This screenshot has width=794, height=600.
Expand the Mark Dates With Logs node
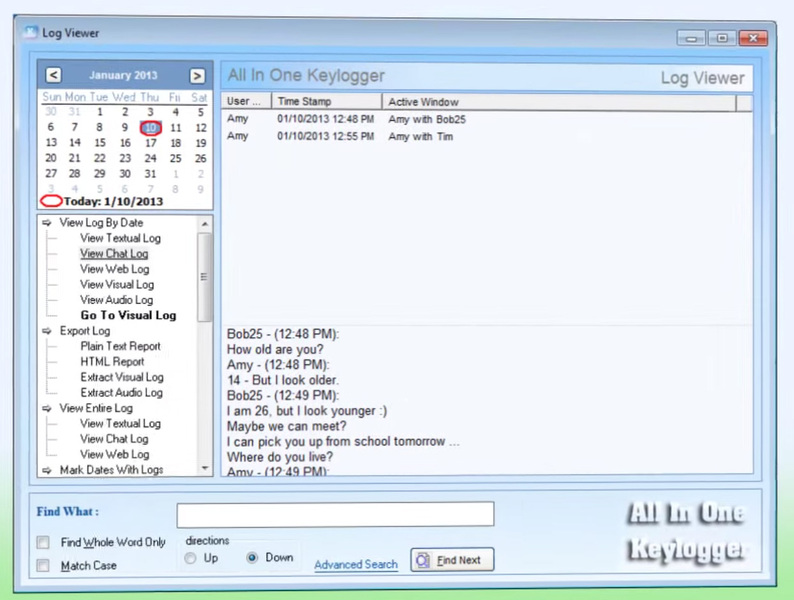pyautogui.click(x=47, y=470)
